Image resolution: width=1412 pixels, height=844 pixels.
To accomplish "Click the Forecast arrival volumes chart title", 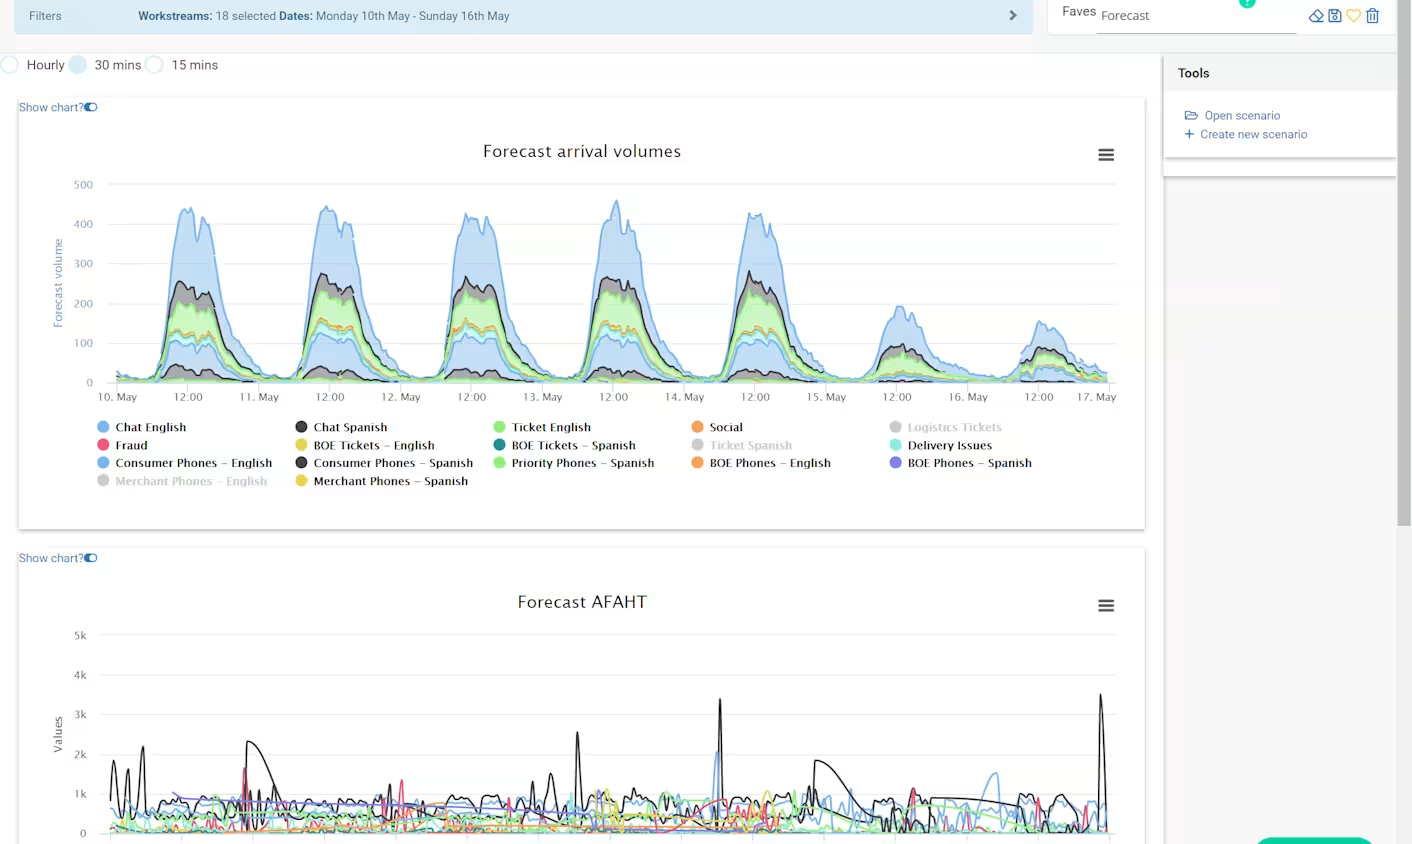I will 582,151.
